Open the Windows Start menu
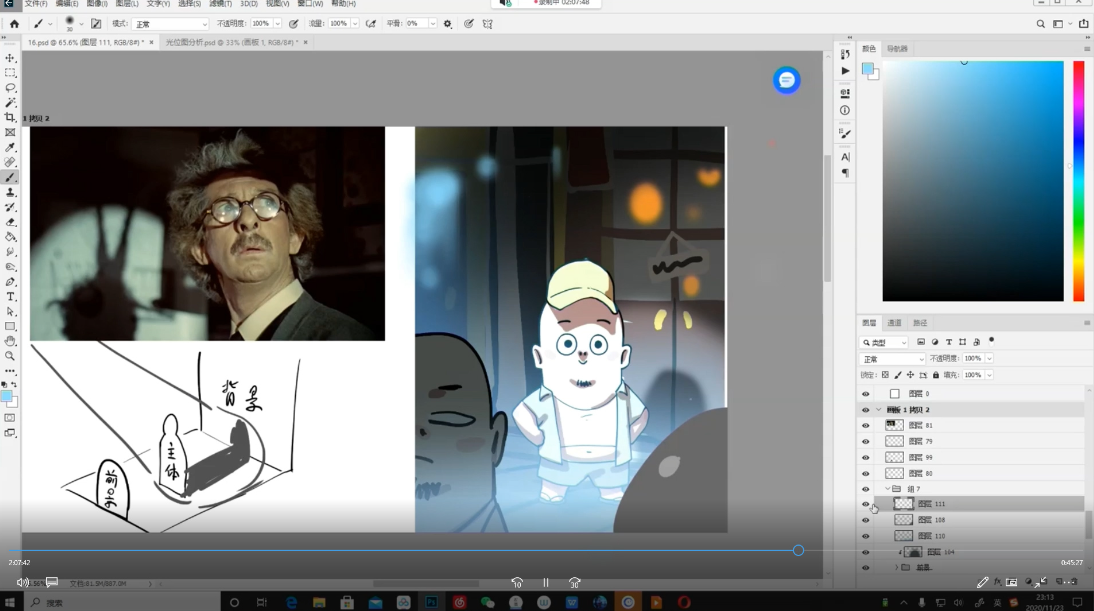1094x611 pixels. [10, 602]
